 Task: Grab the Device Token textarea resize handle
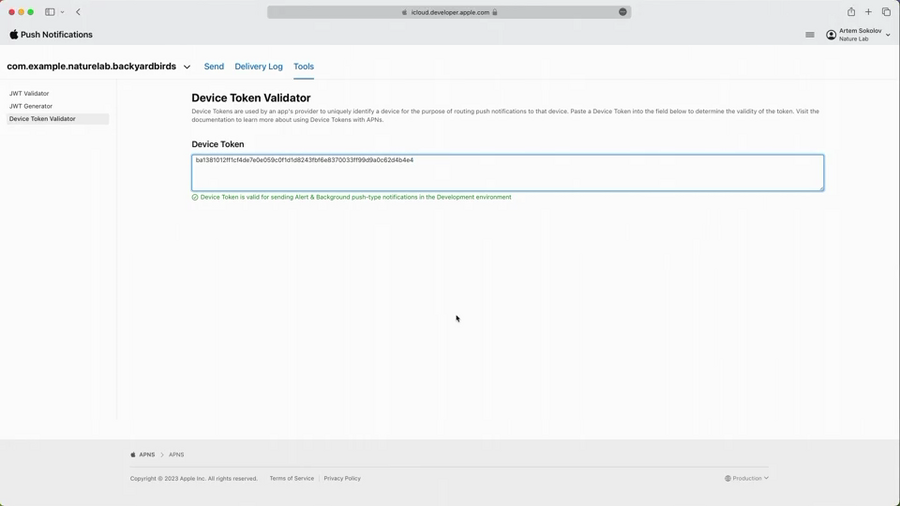coord(821,188)
